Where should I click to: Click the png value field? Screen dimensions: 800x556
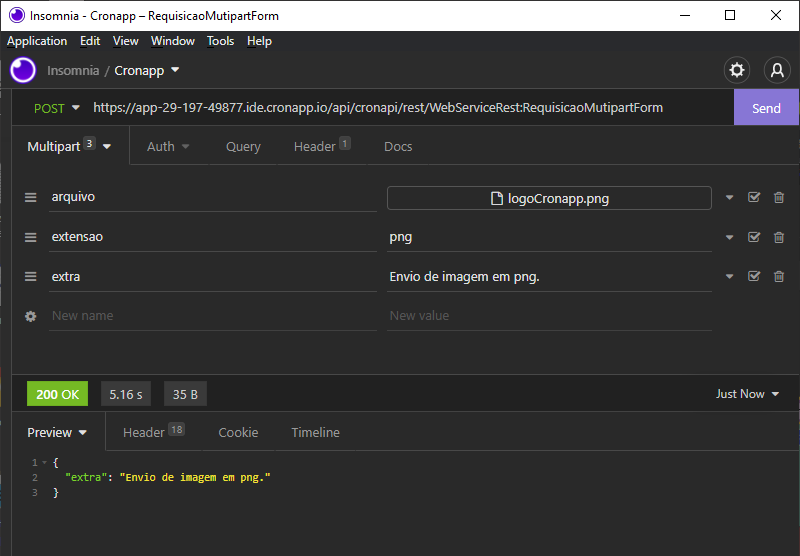coord(549,237)
